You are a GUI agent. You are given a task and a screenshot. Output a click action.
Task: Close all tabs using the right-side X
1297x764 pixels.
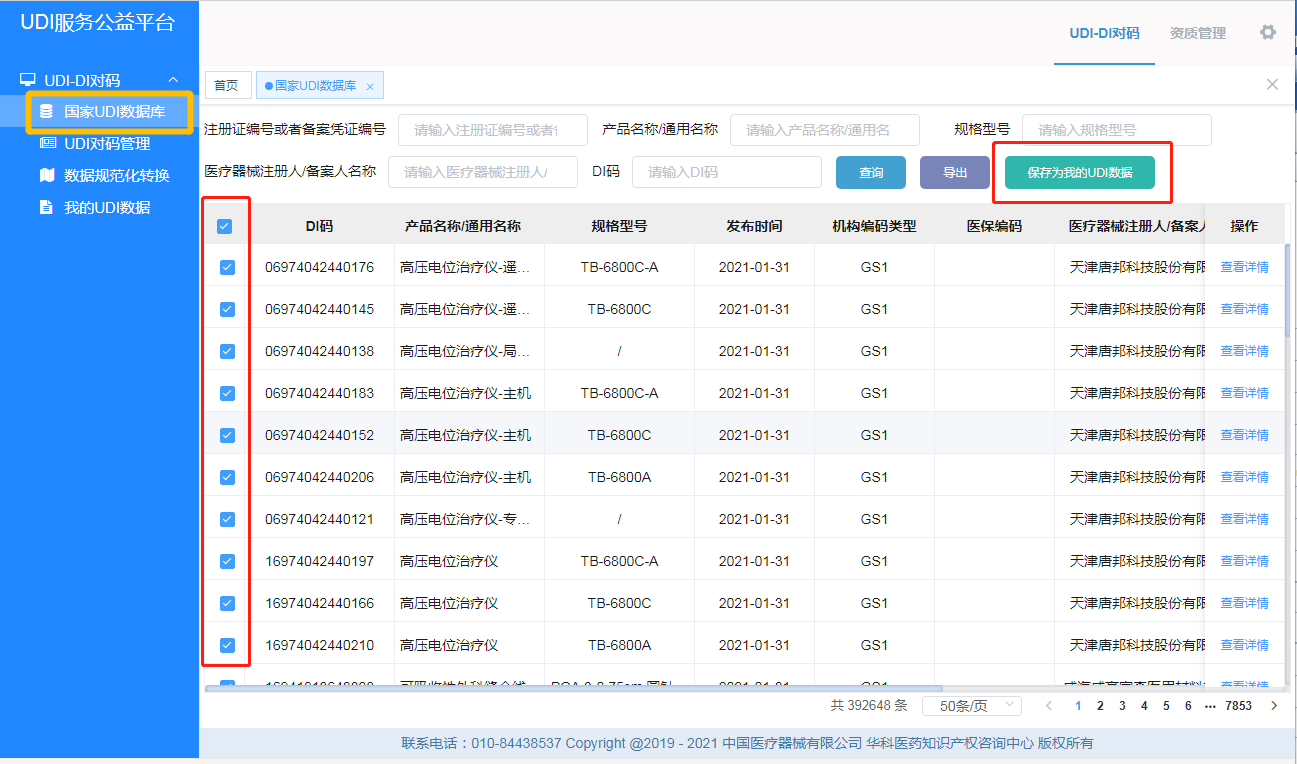pyautogui.click(x=1272, y=85)
